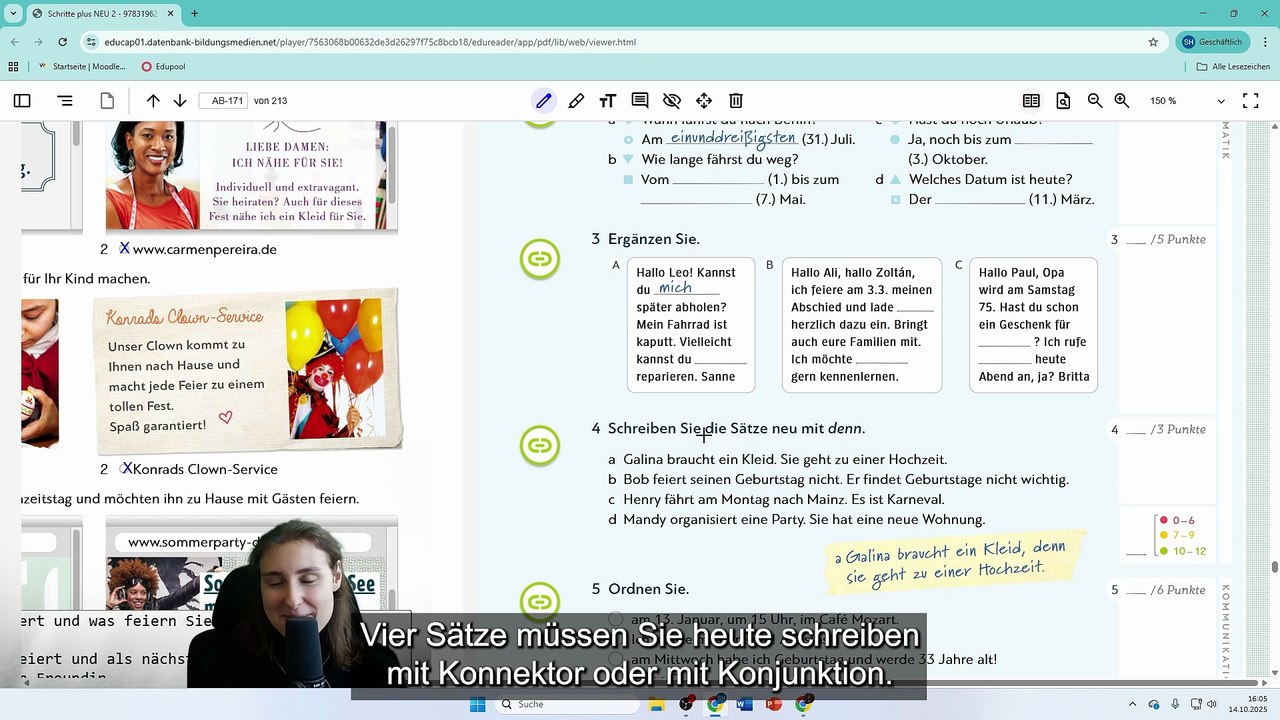
Task: Click the trash delete annotations icon
Action: [x=736, y=101]
